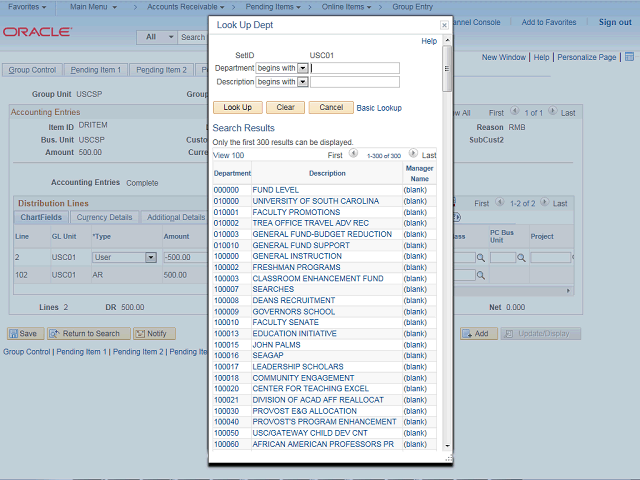The image size is (640, 480).
Task: Show next results arrow in lookup grid
Action: (x=413, y=153)
